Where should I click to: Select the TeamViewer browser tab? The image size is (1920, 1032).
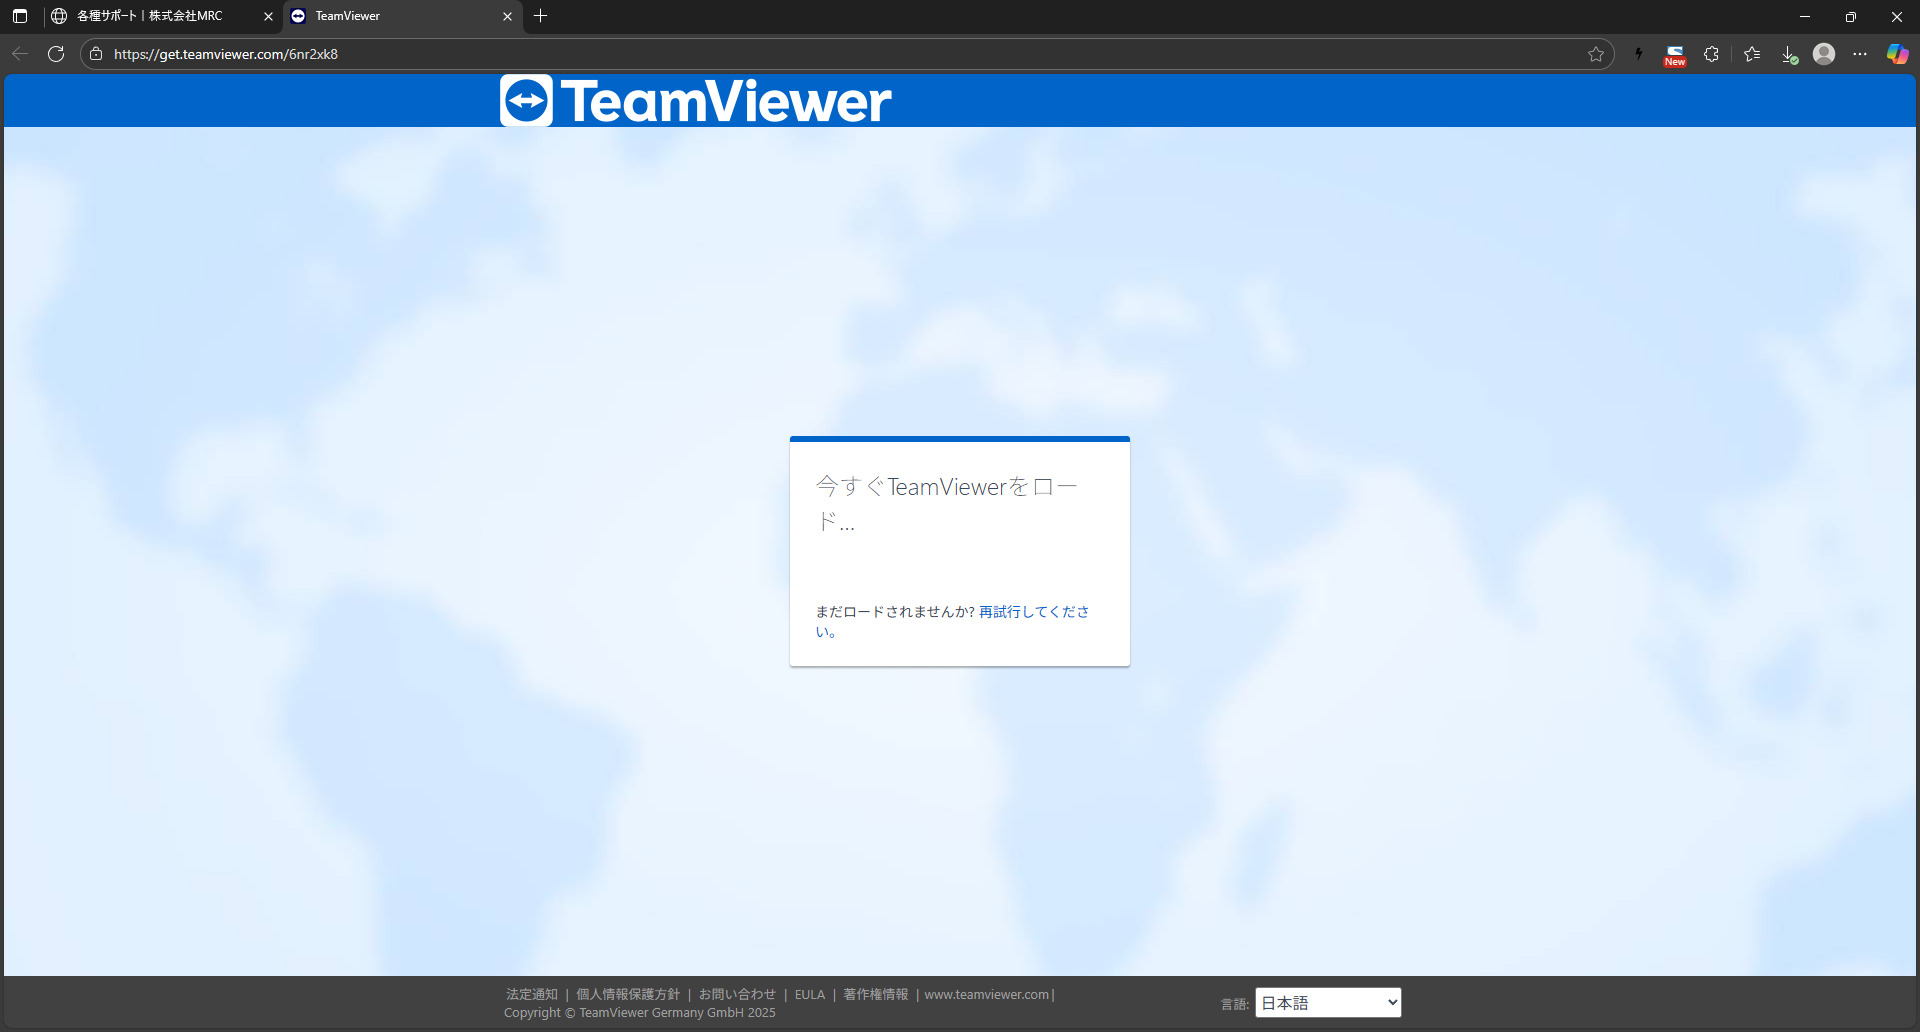pos(390,16)
